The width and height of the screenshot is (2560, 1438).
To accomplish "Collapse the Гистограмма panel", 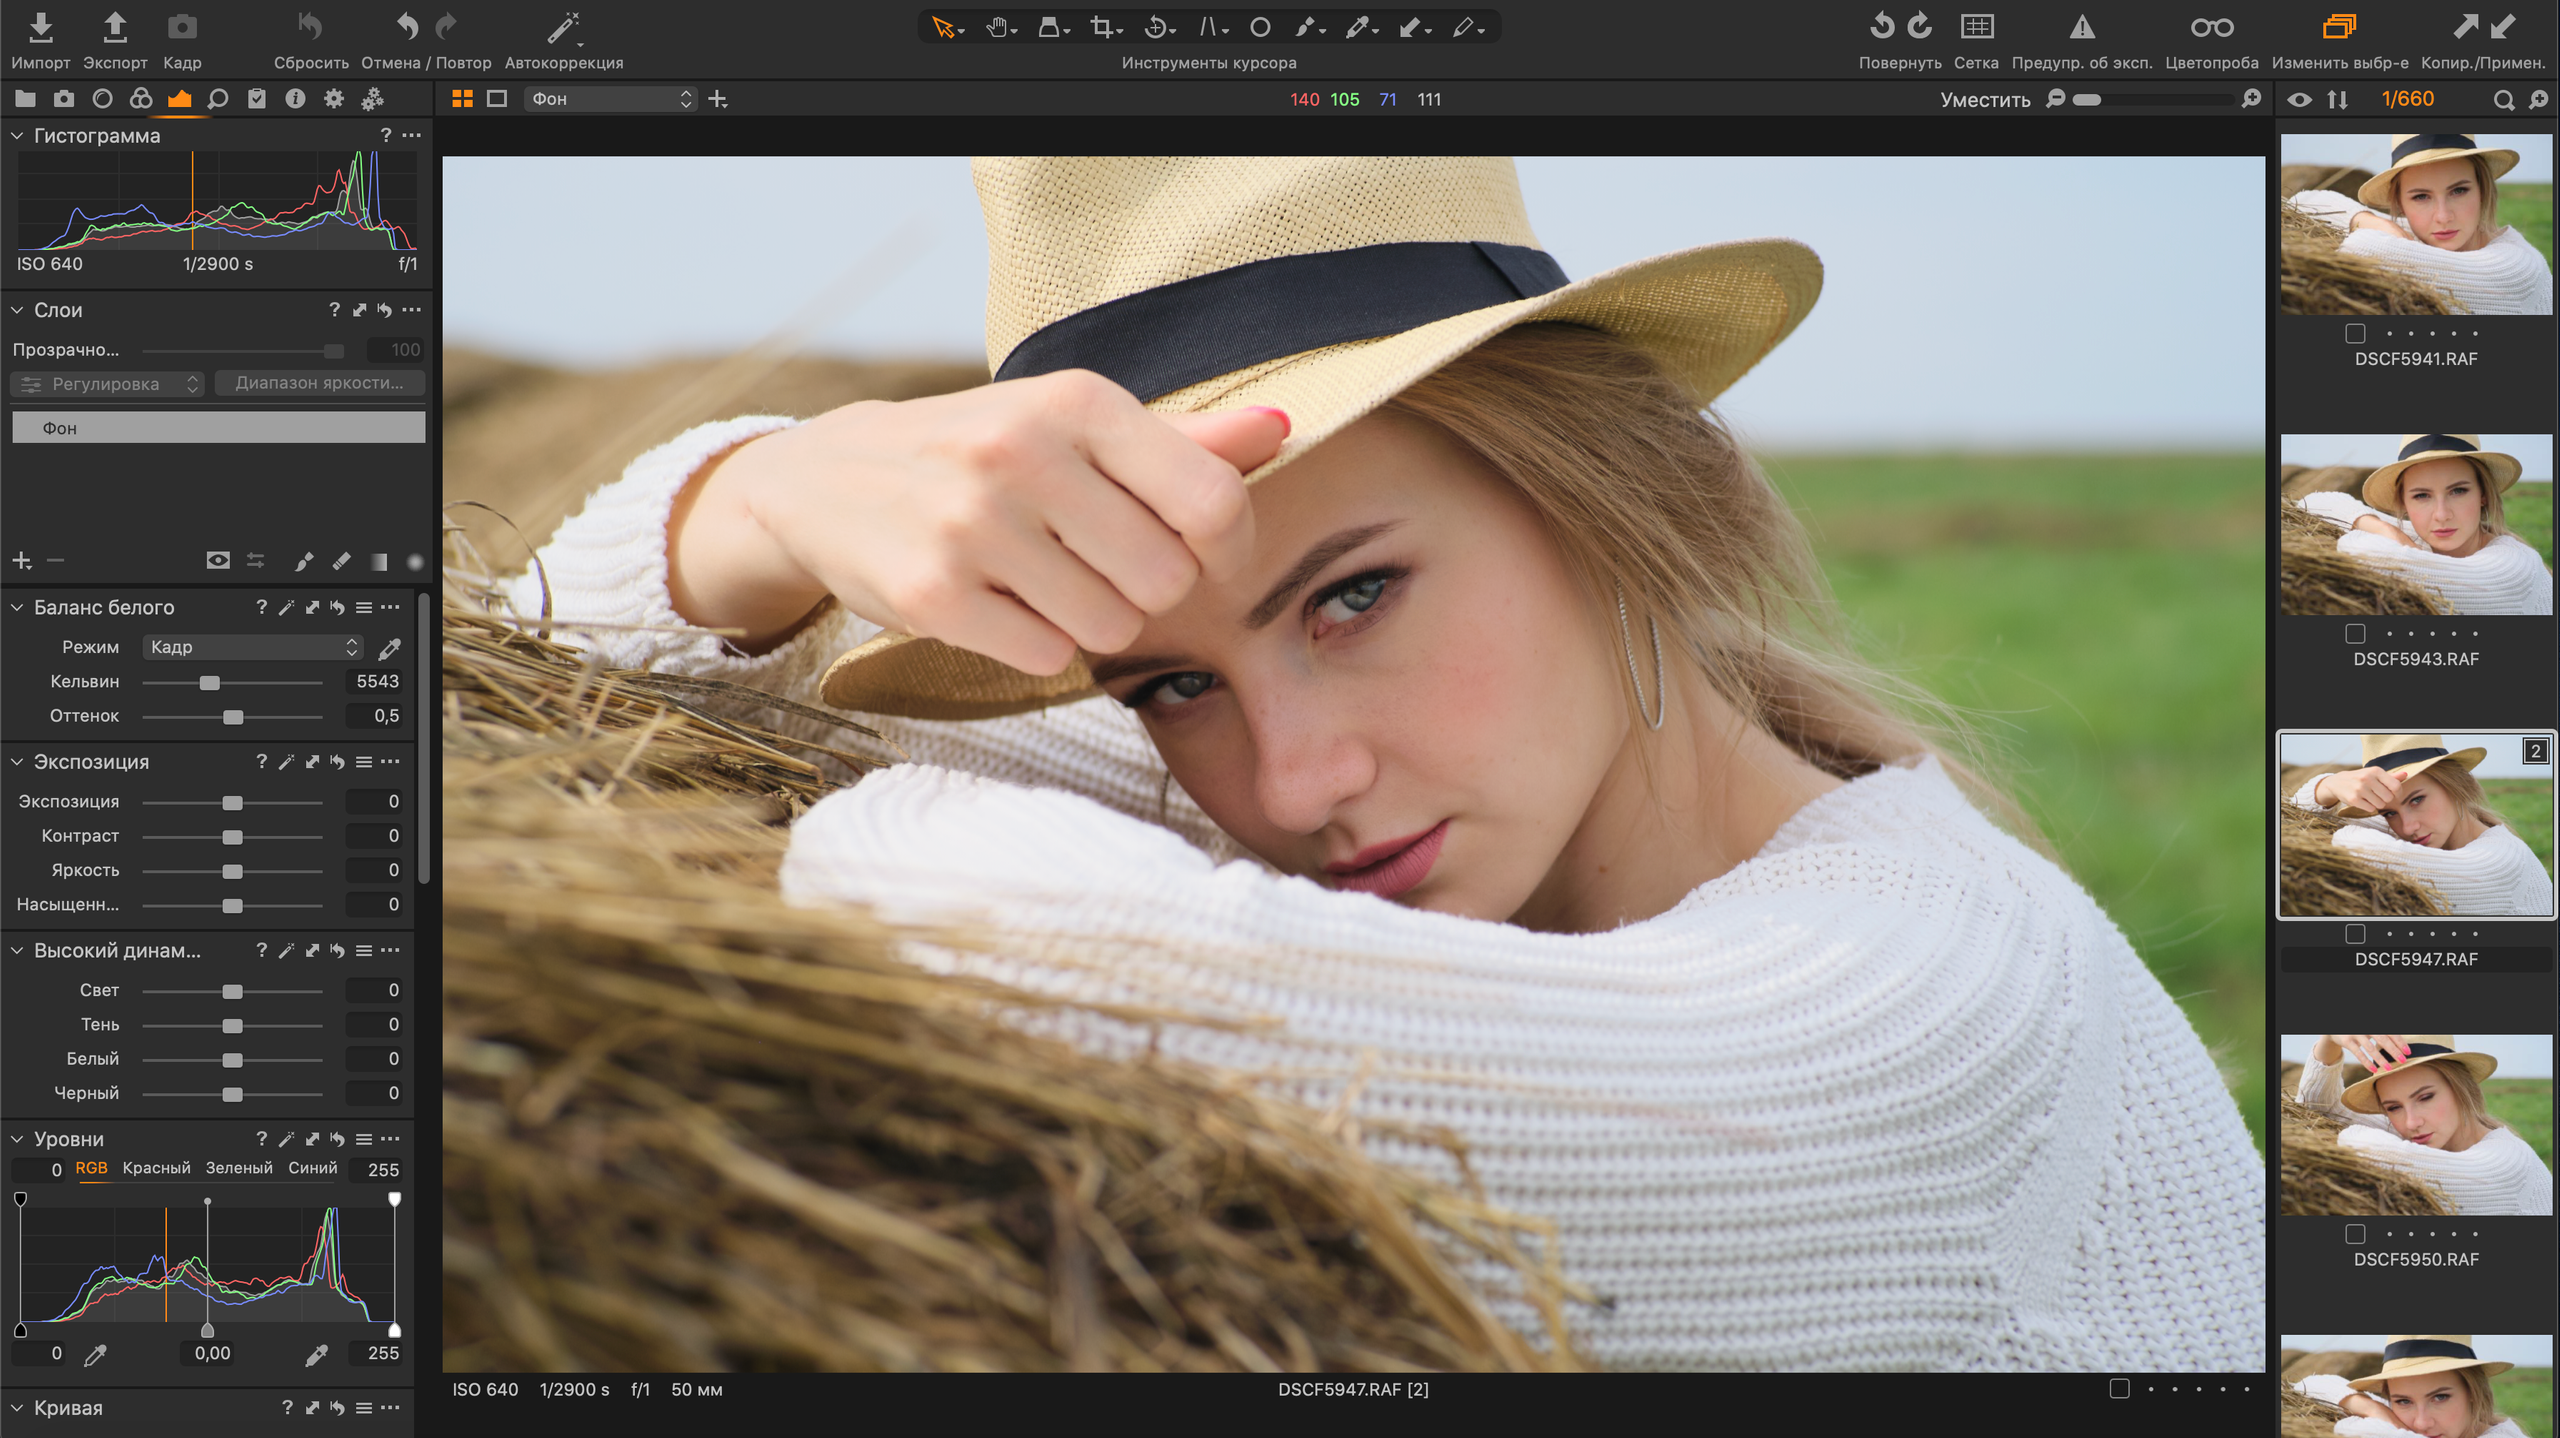I will coord(17,135).
